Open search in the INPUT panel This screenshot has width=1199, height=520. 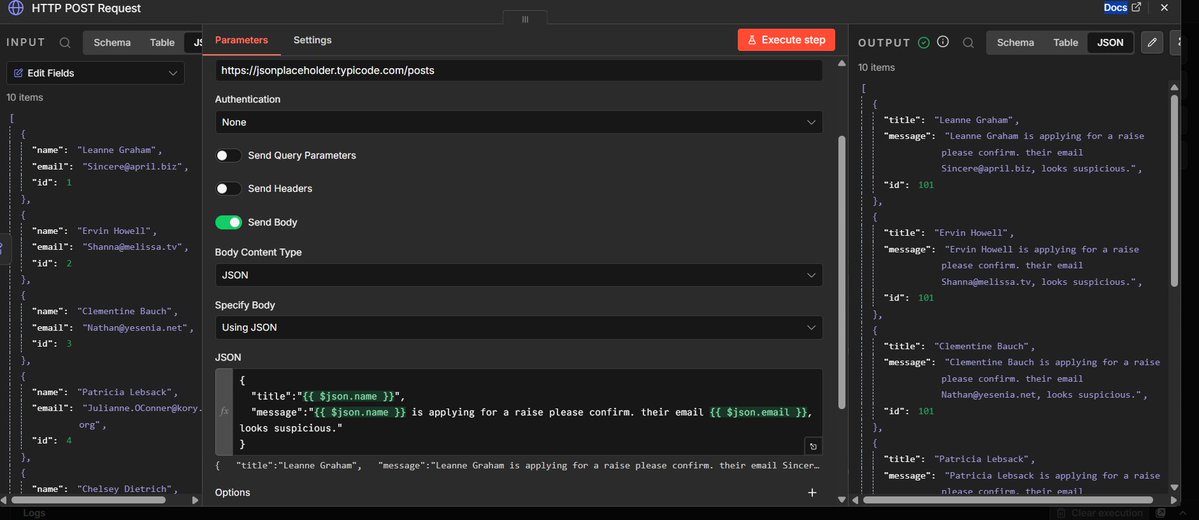(x=65, y=43)
